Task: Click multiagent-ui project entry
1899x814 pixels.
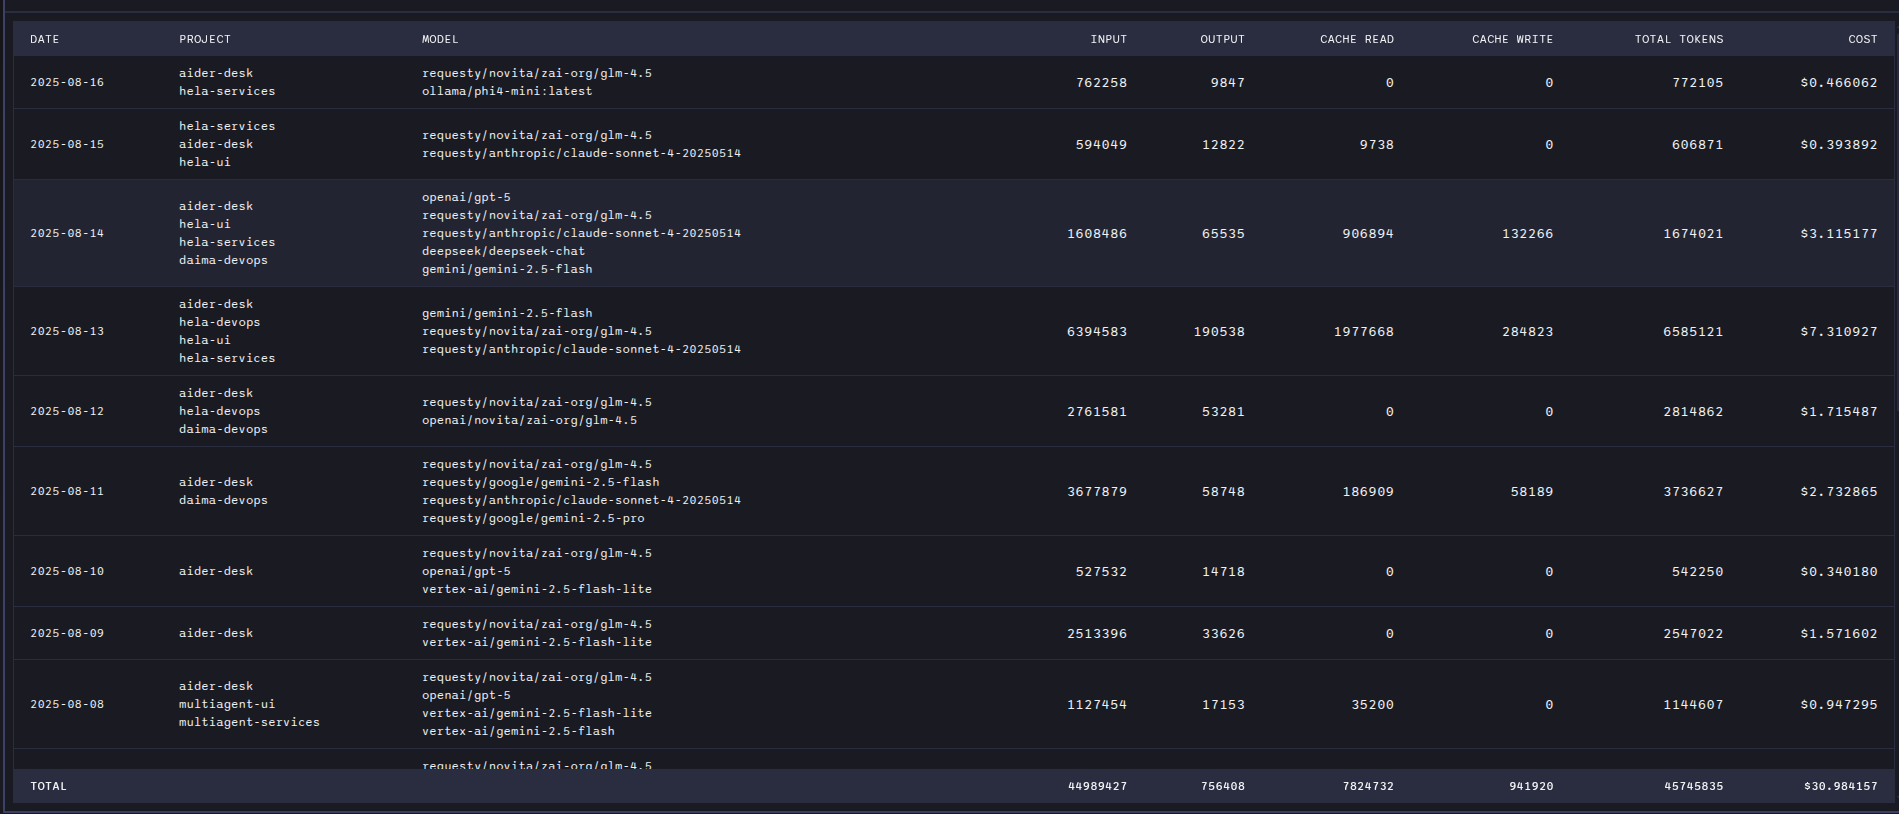Action: 227,704
